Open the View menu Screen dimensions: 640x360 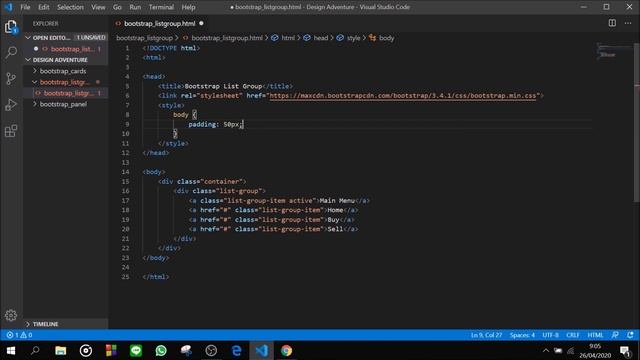tap(98, 7)
